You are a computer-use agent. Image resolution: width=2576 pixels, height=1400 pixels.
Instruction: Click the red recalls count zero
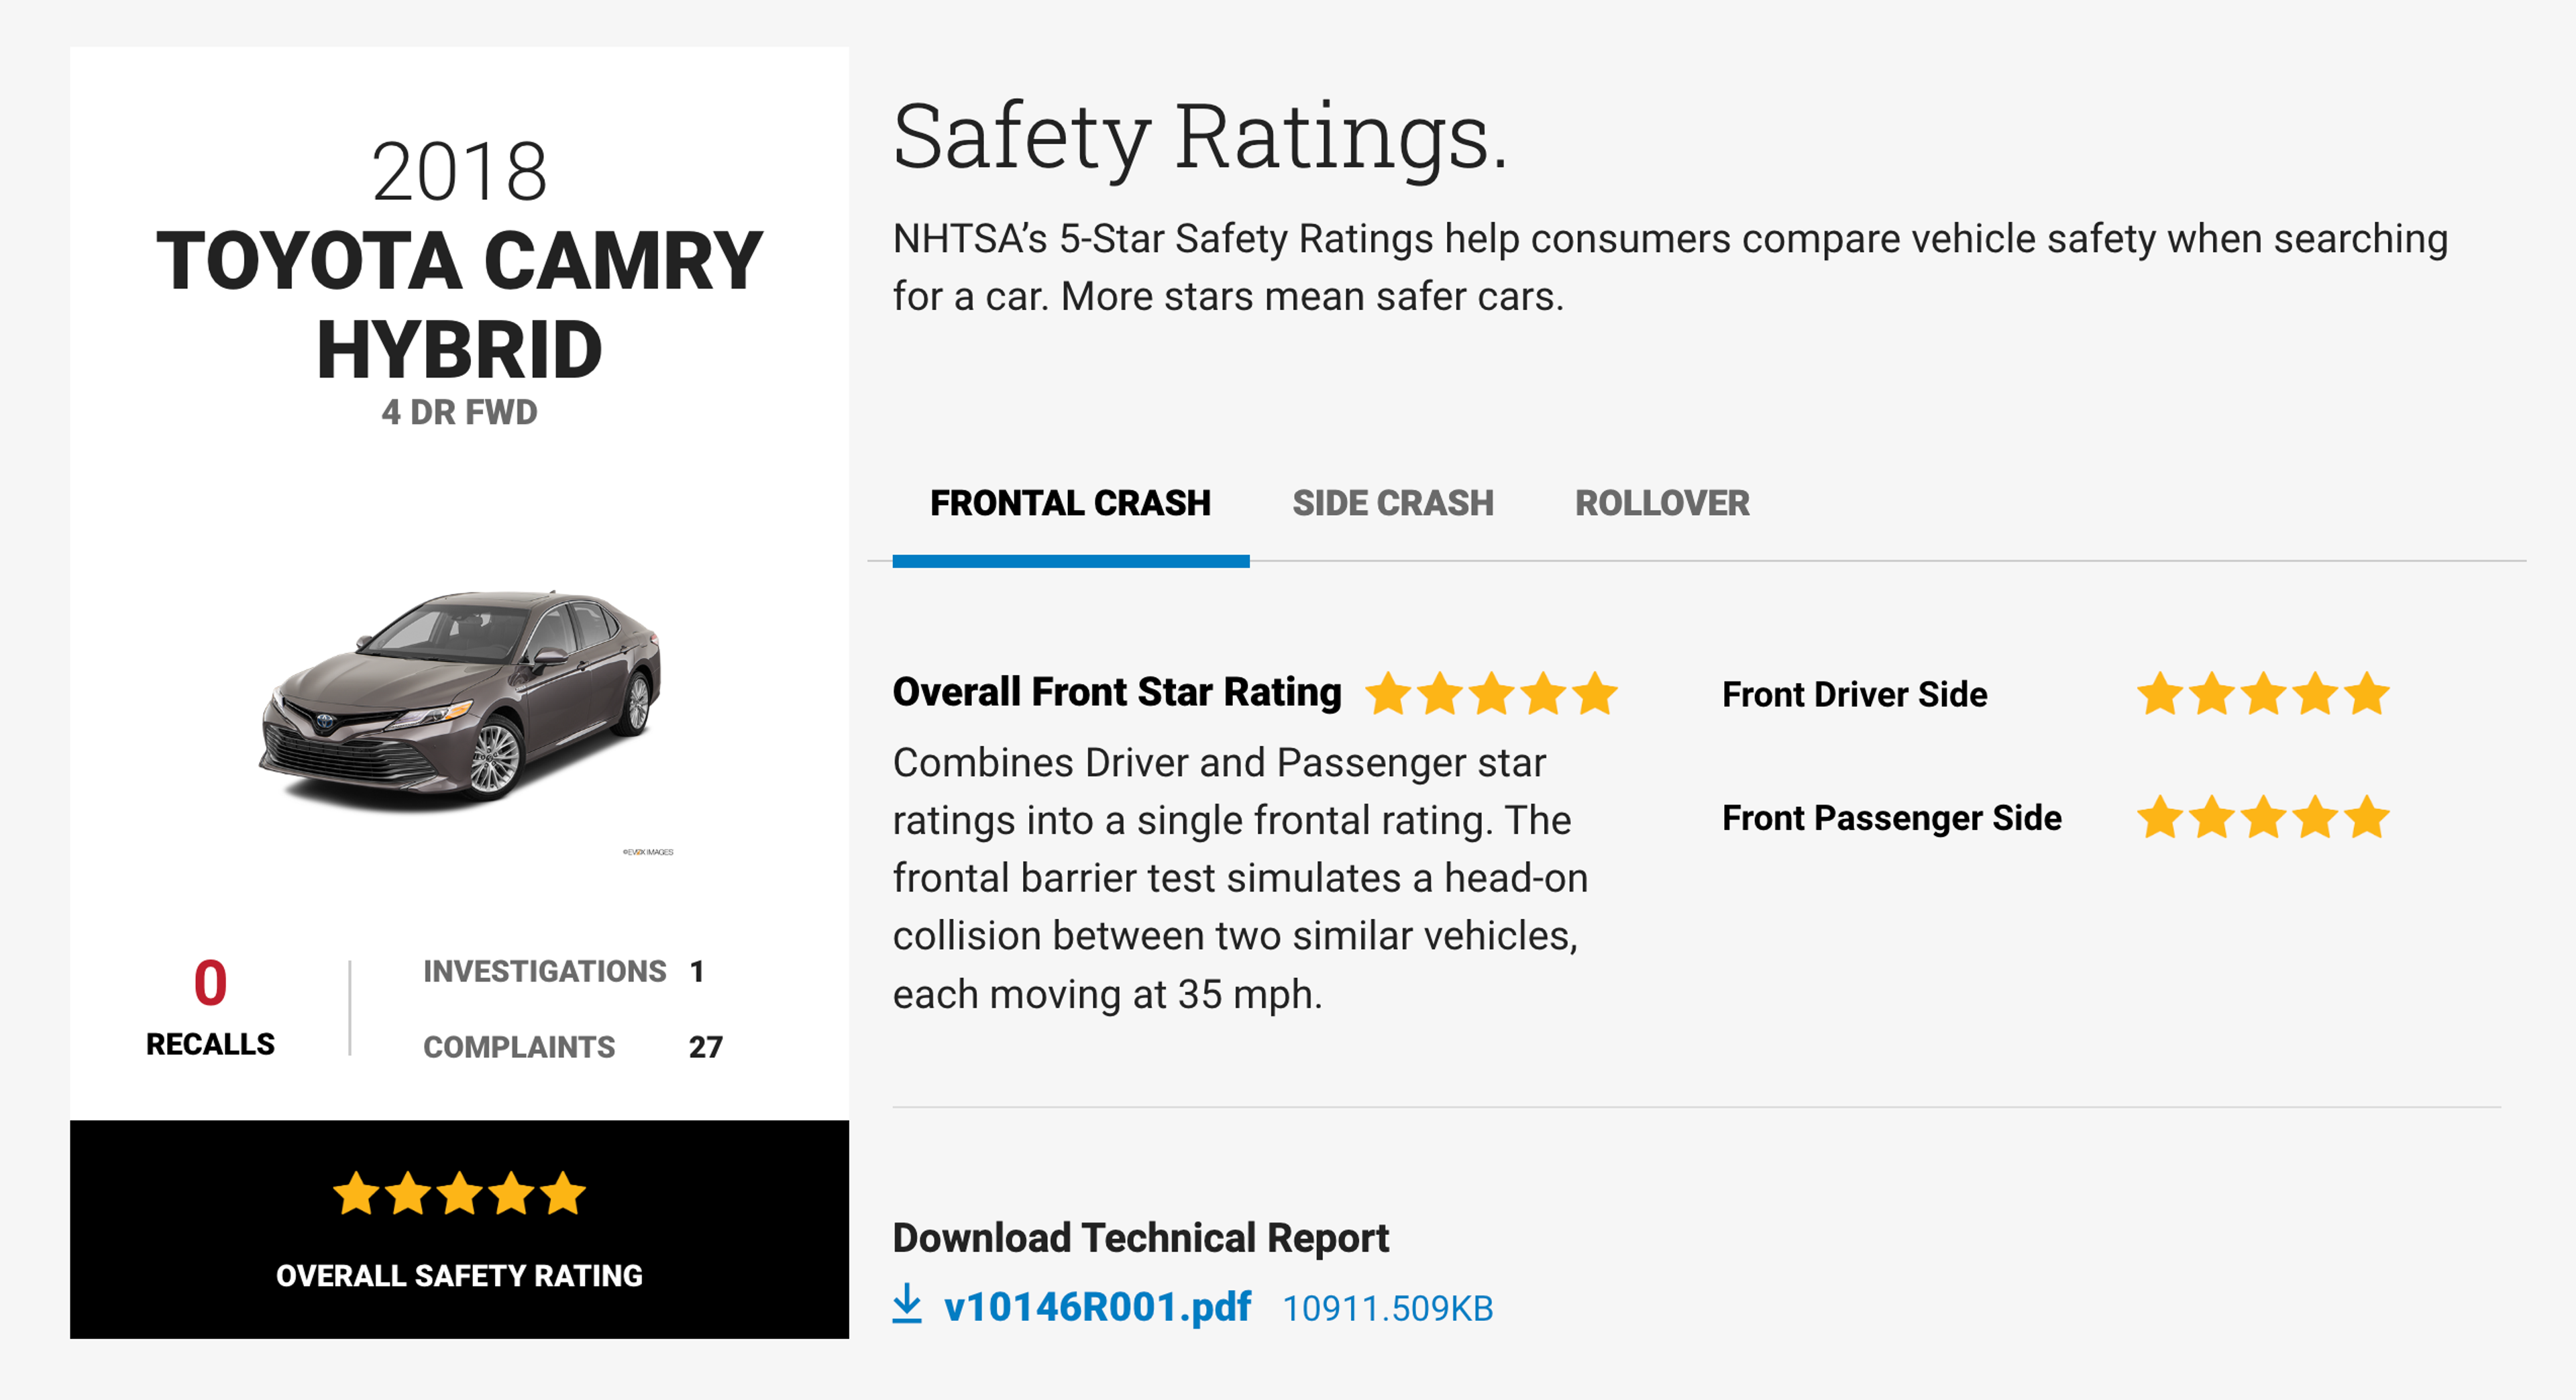(x=210, y=982)
